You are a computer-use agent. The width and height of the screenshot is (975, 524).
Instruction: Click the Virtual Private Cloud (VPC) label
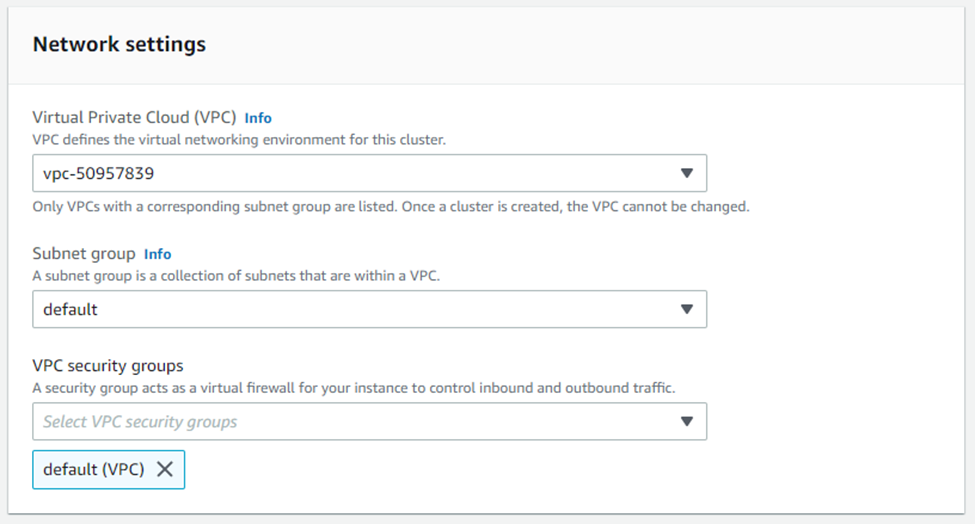(x=134, y=117)
